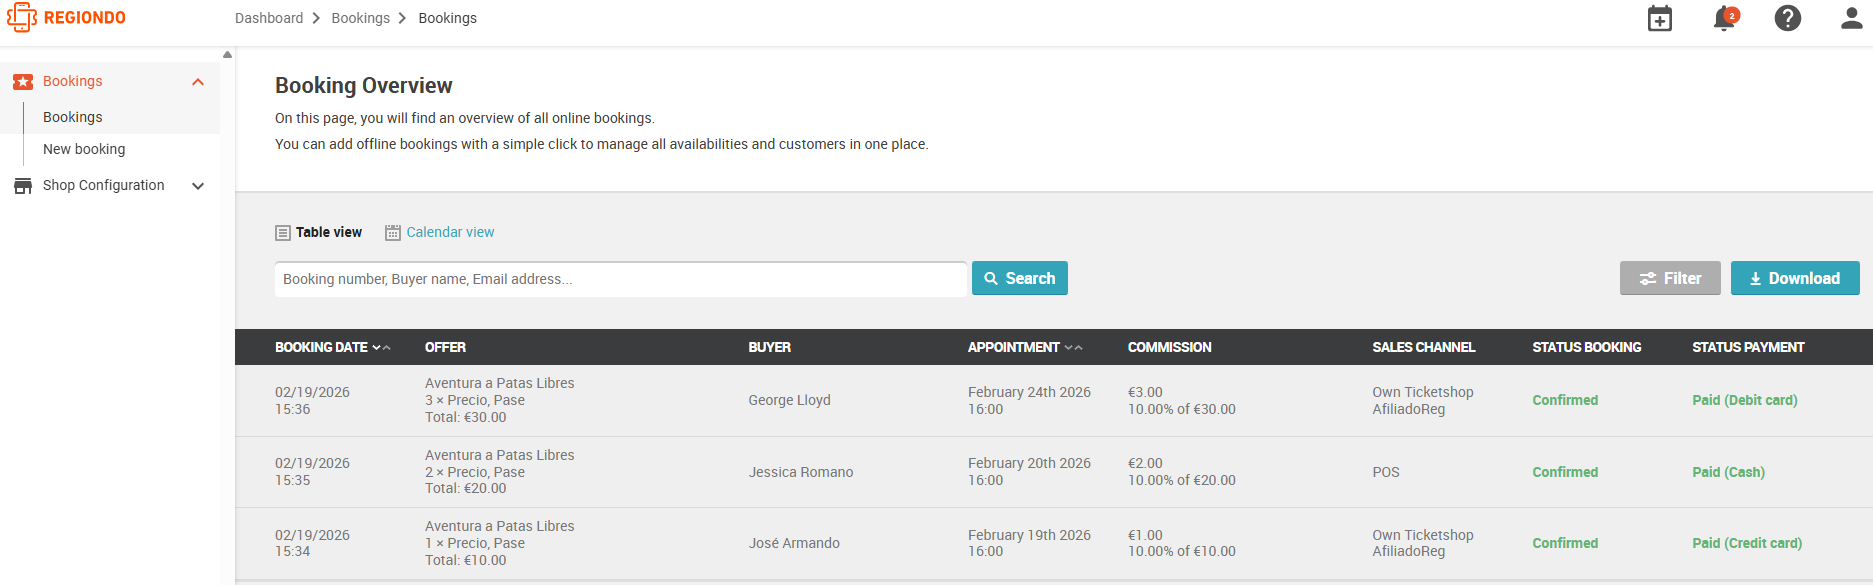Focus the booking number search field
The width and height of the screenshot is (1873, 585).
(621, 279)
